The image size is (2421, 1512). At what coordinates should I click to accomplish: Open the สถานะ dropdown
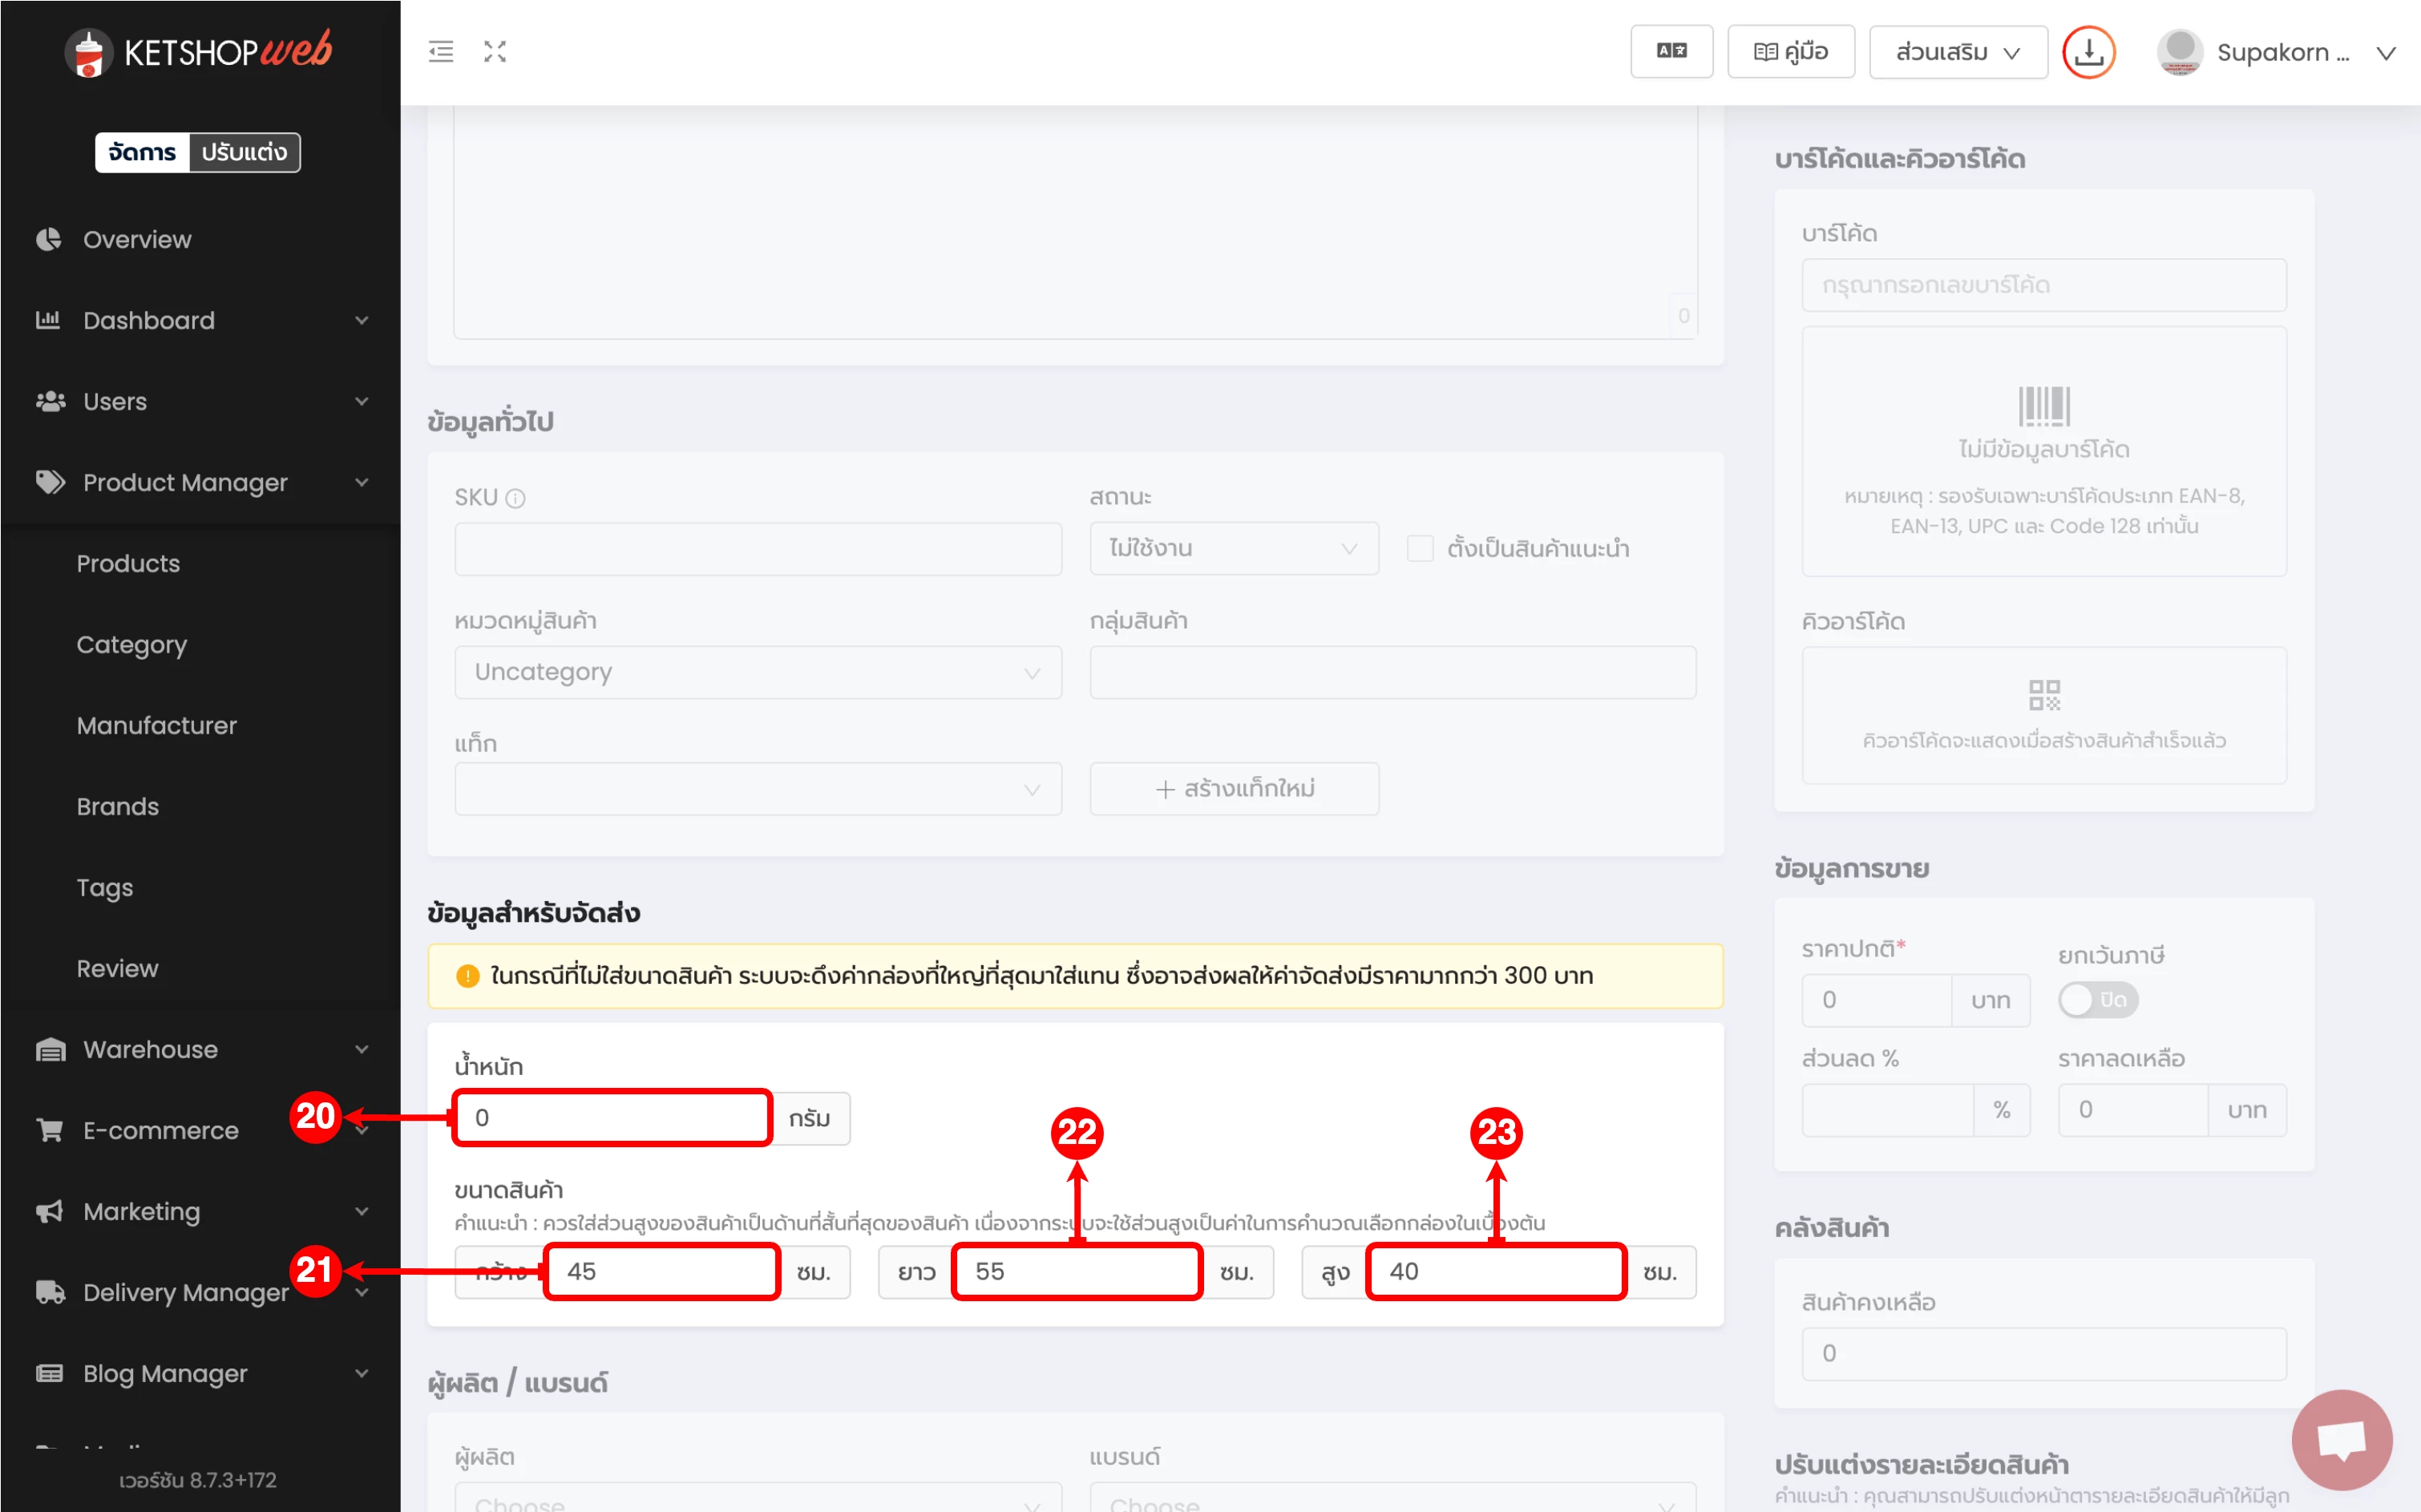(1233, 548)
